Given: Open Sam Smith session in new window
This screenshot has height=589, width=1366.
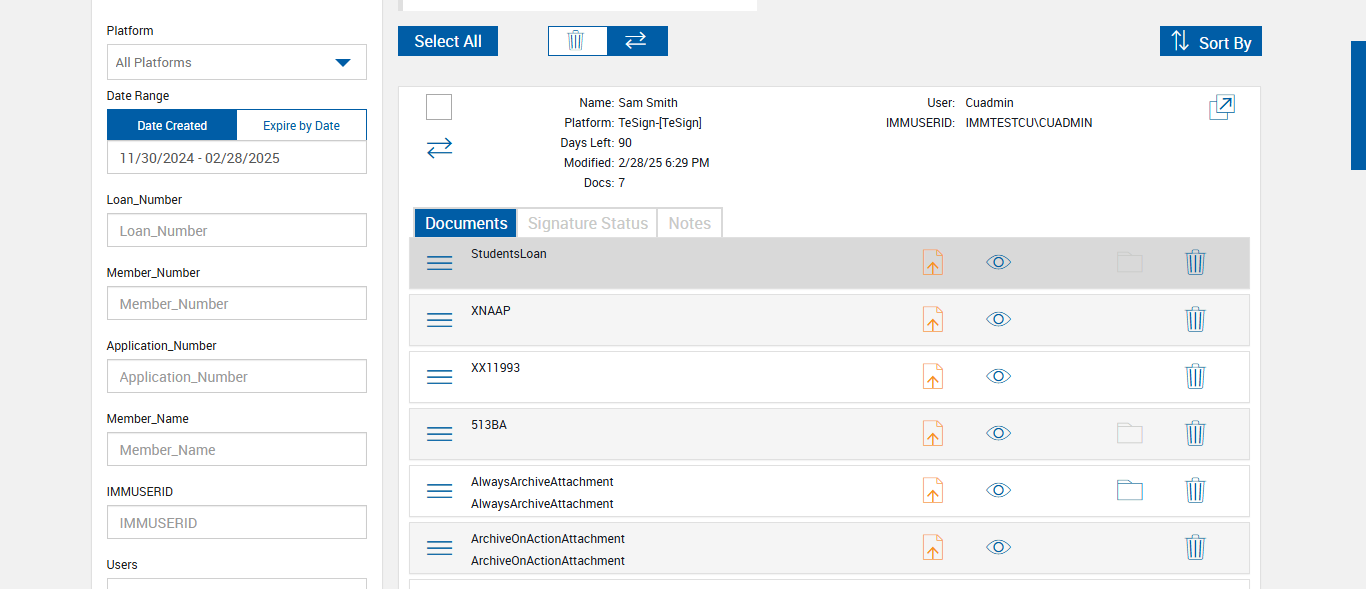Looking at the screenshot, I should [1222, 108].
